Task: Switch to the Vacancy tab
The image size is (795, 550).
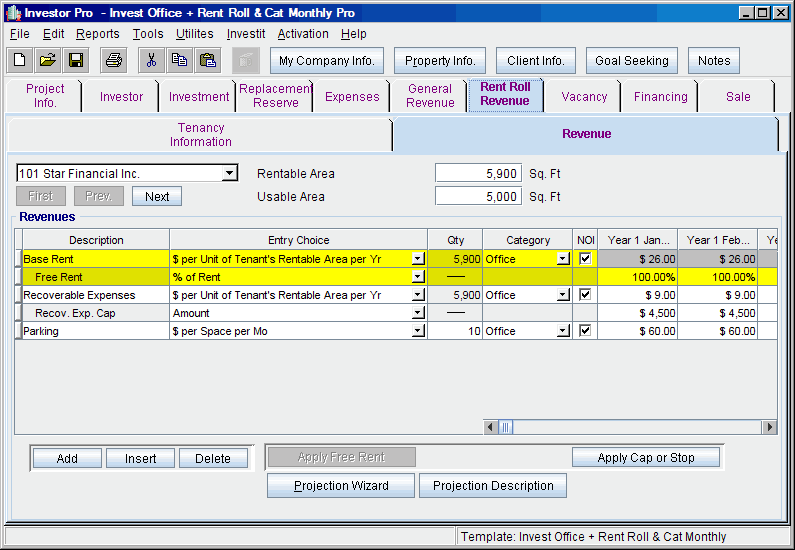Action: click(x=584, y=97)
